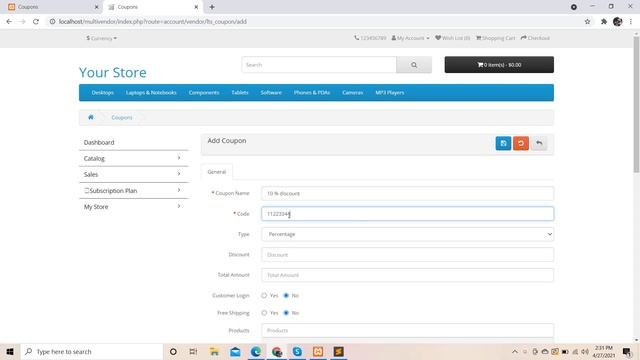Screen dimensions: 640x360
Task: Focus the Discount input field
Action: click(407, 254)
